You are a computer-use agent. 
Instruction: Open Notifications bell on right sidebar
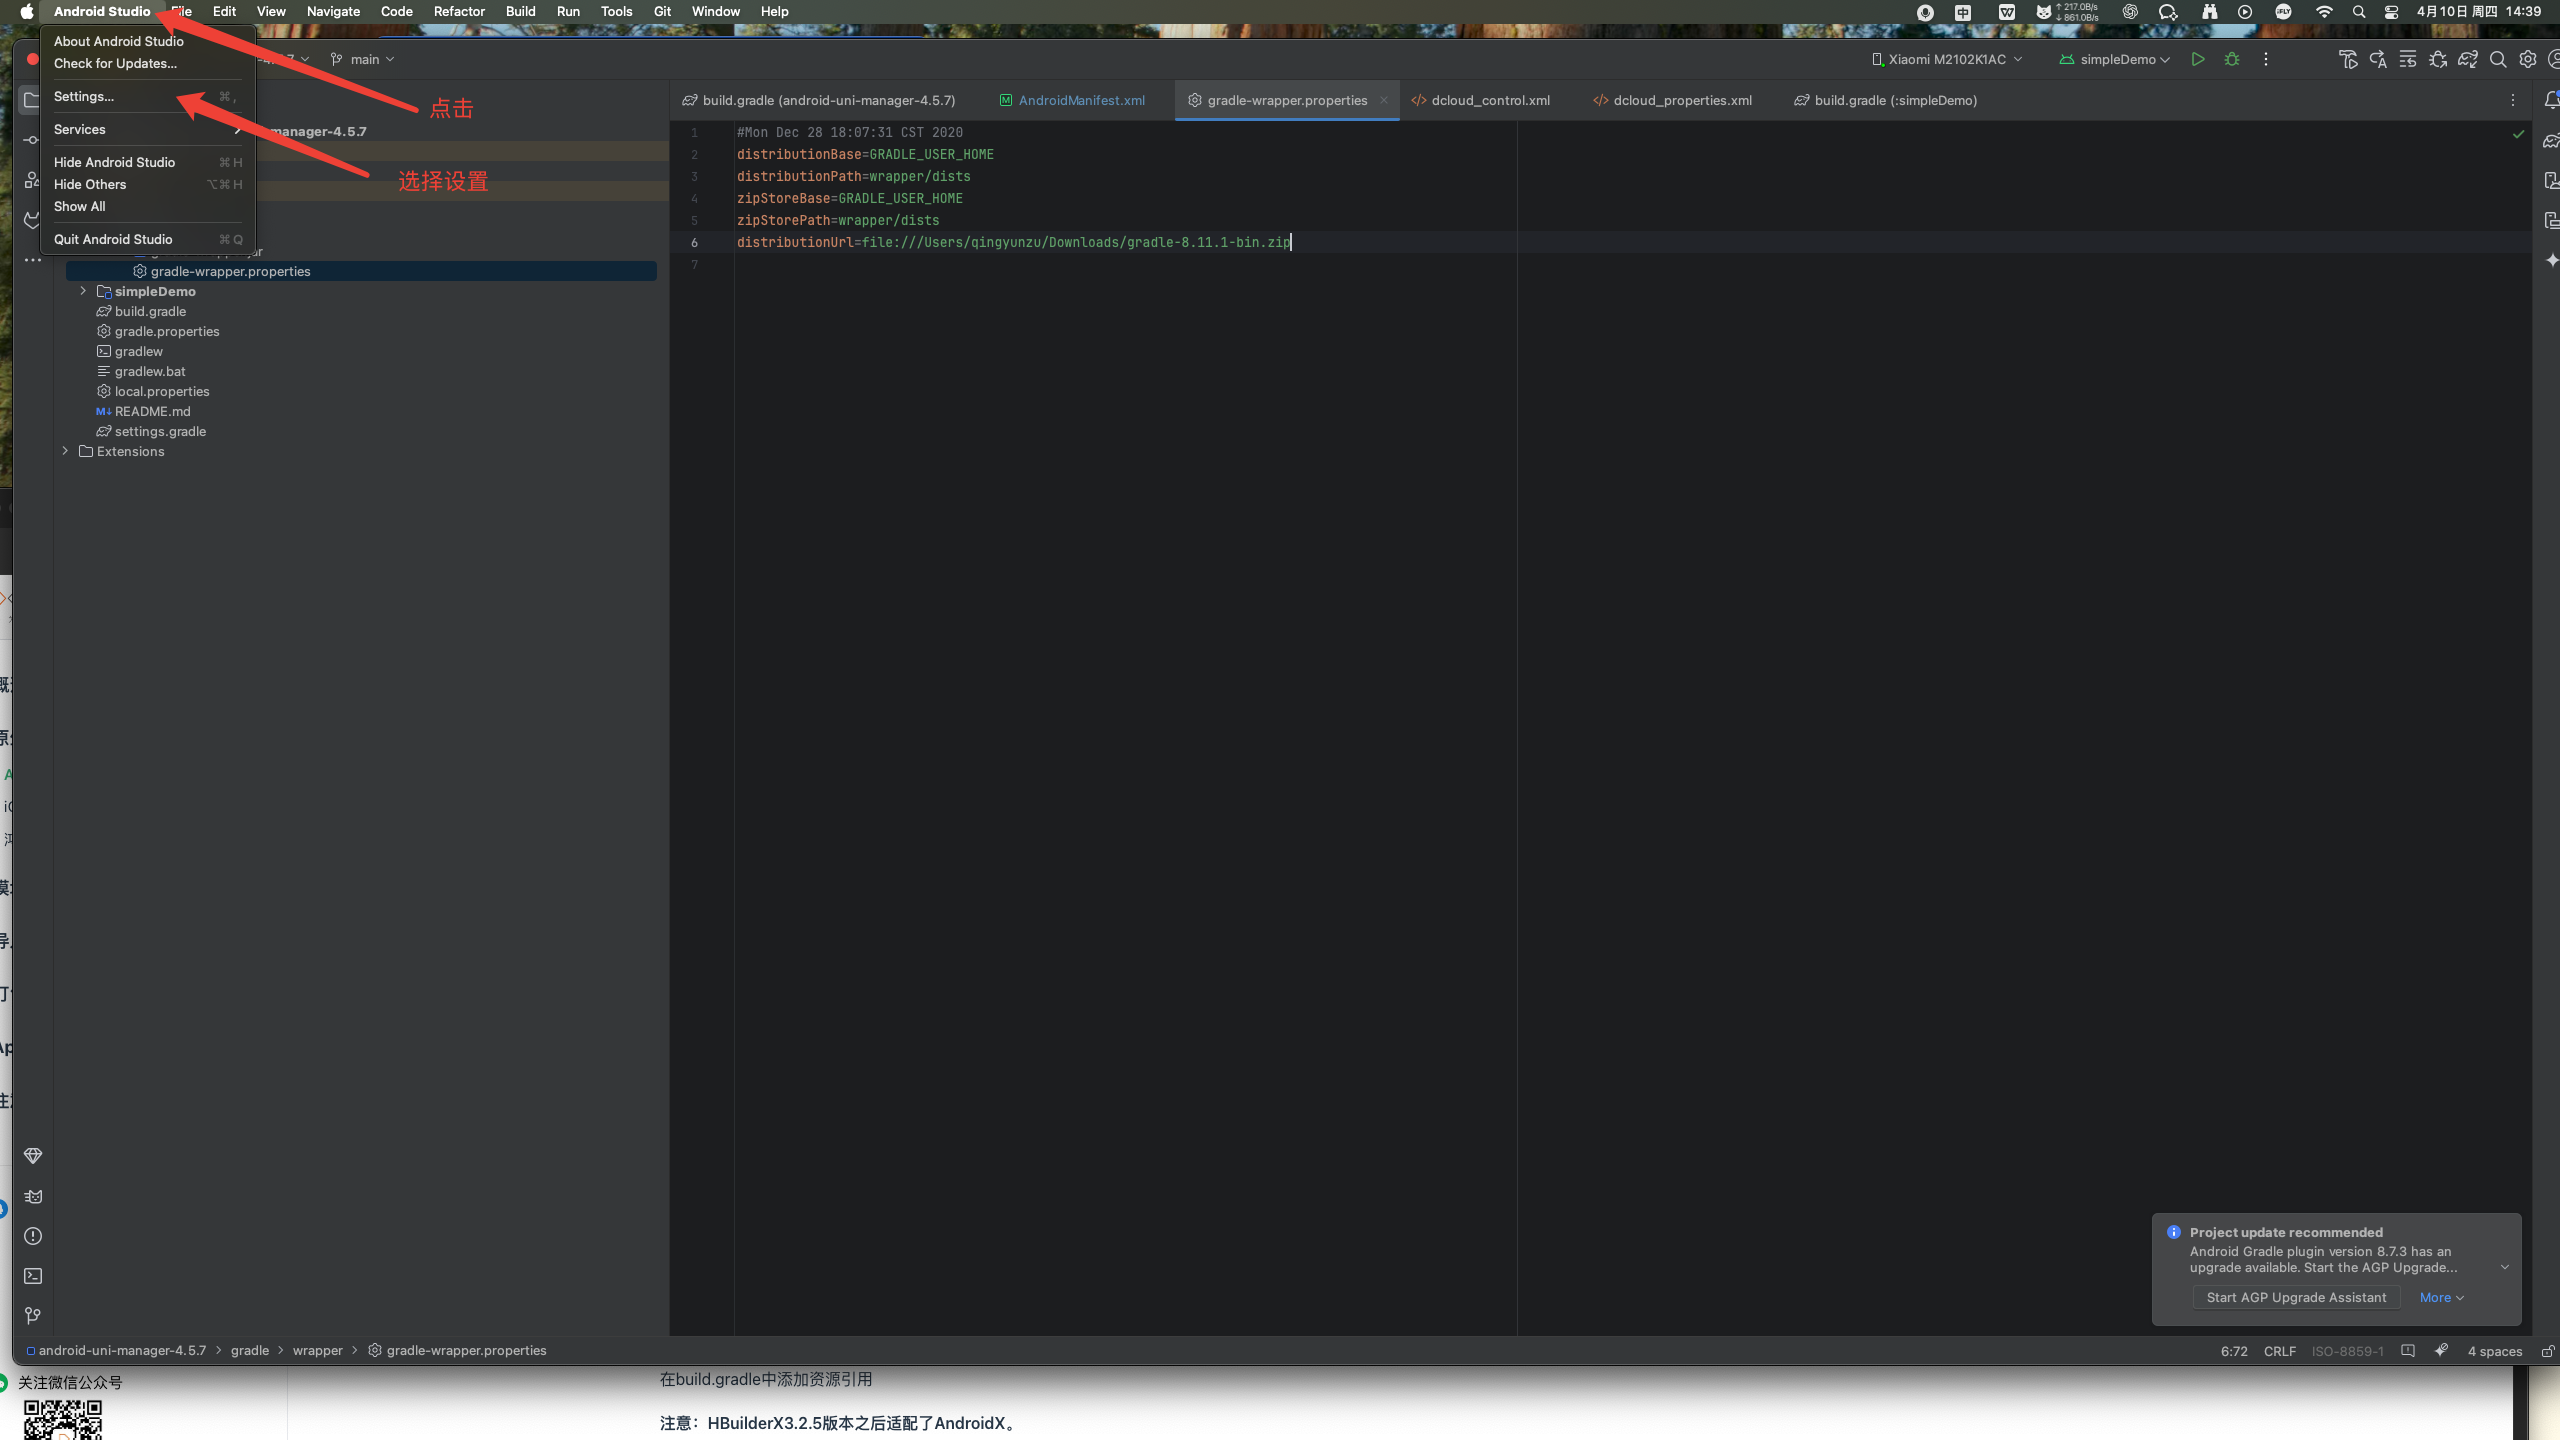(x=2551, y=100)
